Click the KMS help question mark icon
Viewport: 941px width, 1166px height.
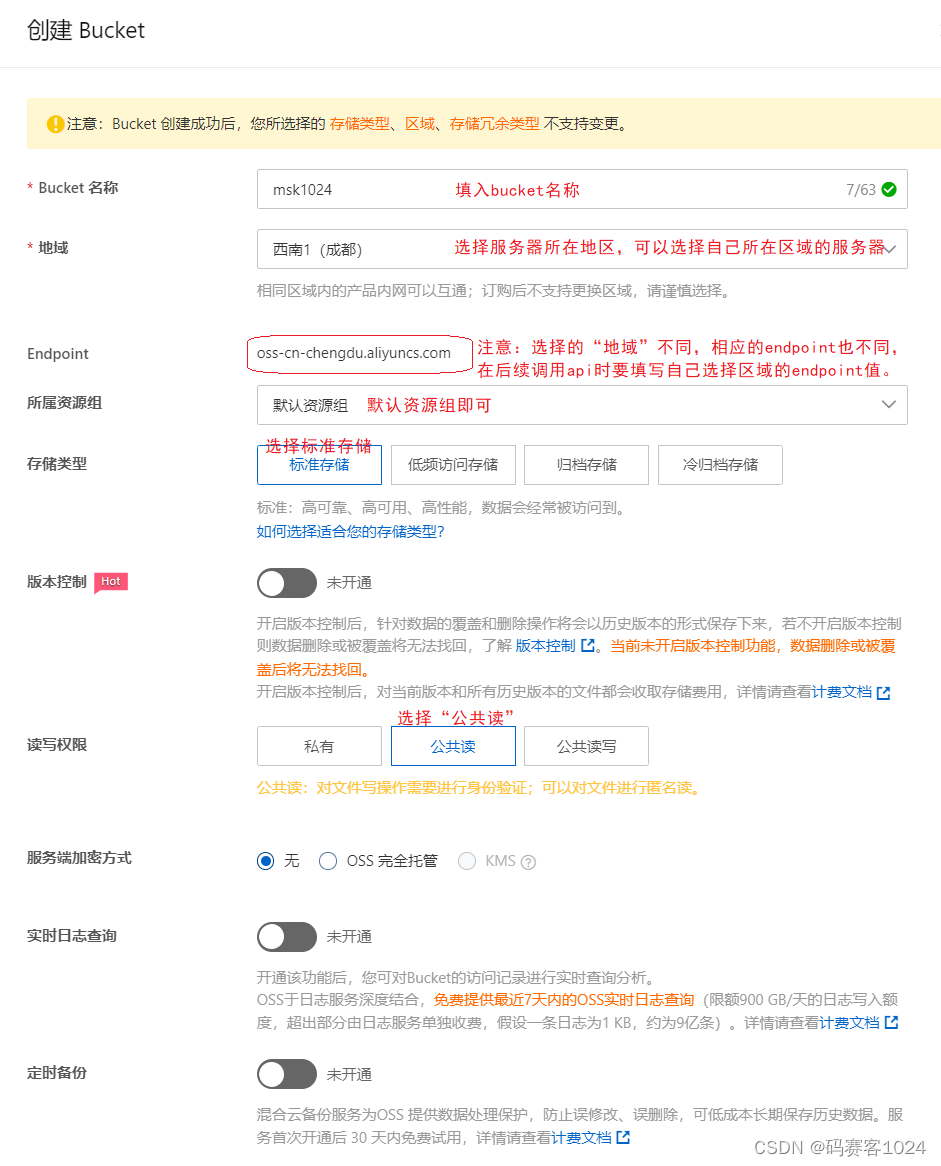coord(528,862)
